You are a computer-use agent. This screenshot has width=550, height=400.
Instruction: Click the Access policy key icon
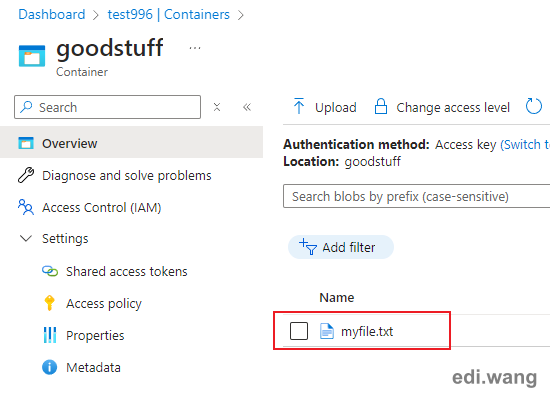pos(49,303)
